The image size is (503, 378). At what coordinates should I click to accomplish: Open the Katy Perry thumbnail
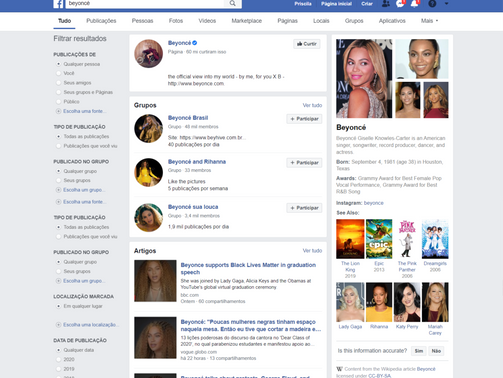point(407,302)
